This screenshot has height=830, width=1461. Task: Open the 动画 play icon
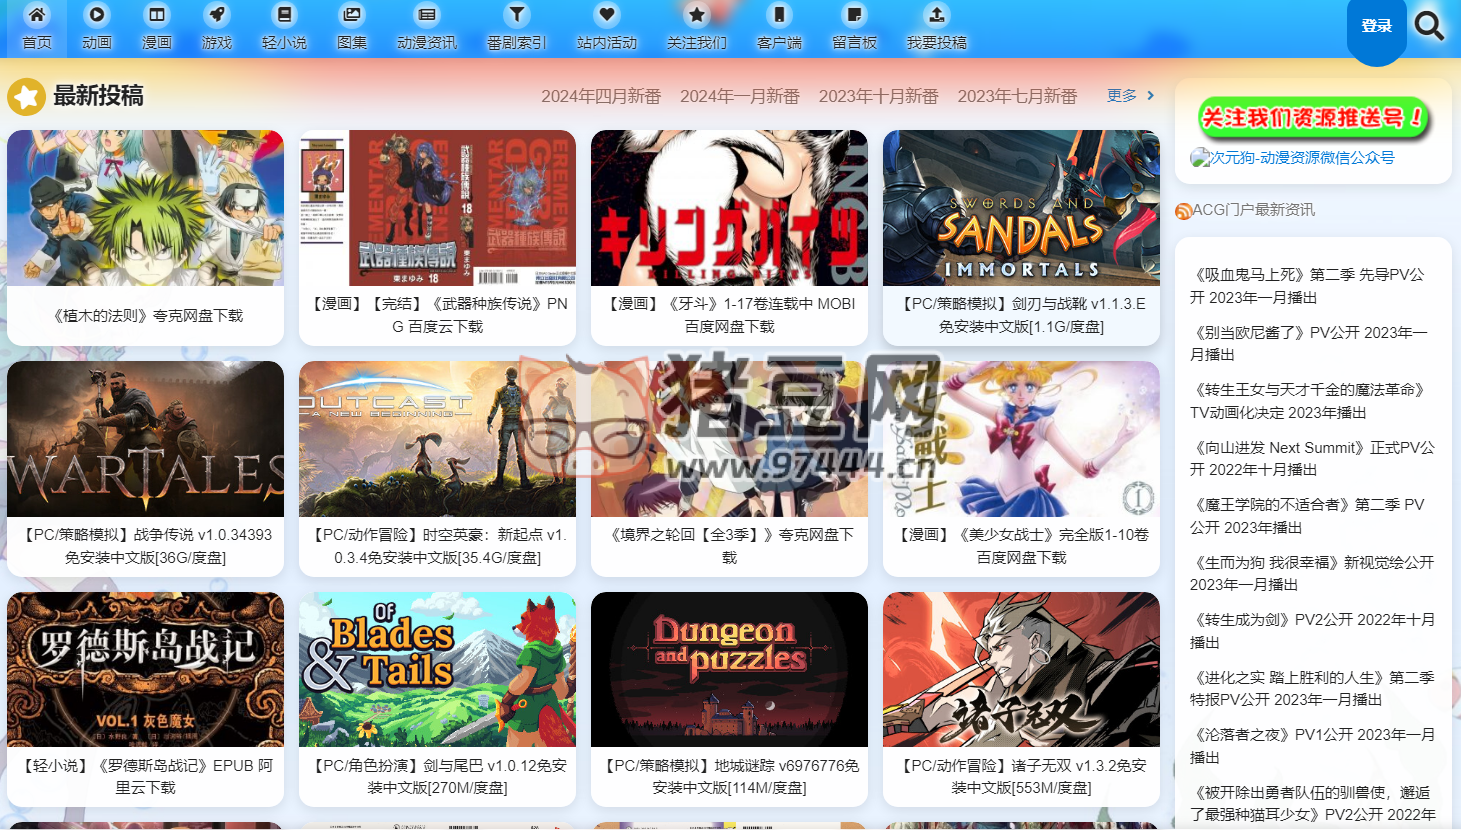(x=97, y=15)
